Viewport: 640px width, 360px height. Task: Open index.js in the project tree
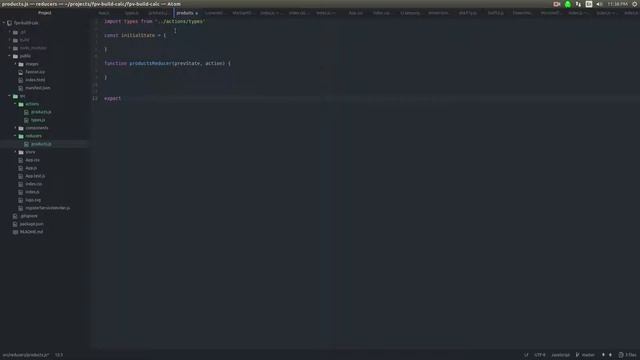coord(32,192)
